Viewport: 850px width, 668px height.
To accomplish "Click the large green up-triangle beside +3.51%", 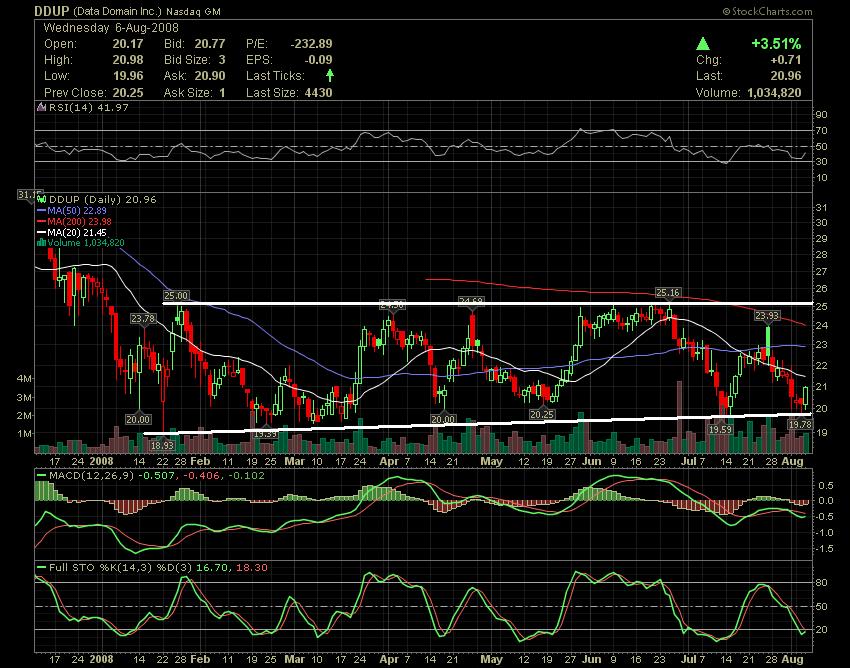I will [x=703, y=43].
